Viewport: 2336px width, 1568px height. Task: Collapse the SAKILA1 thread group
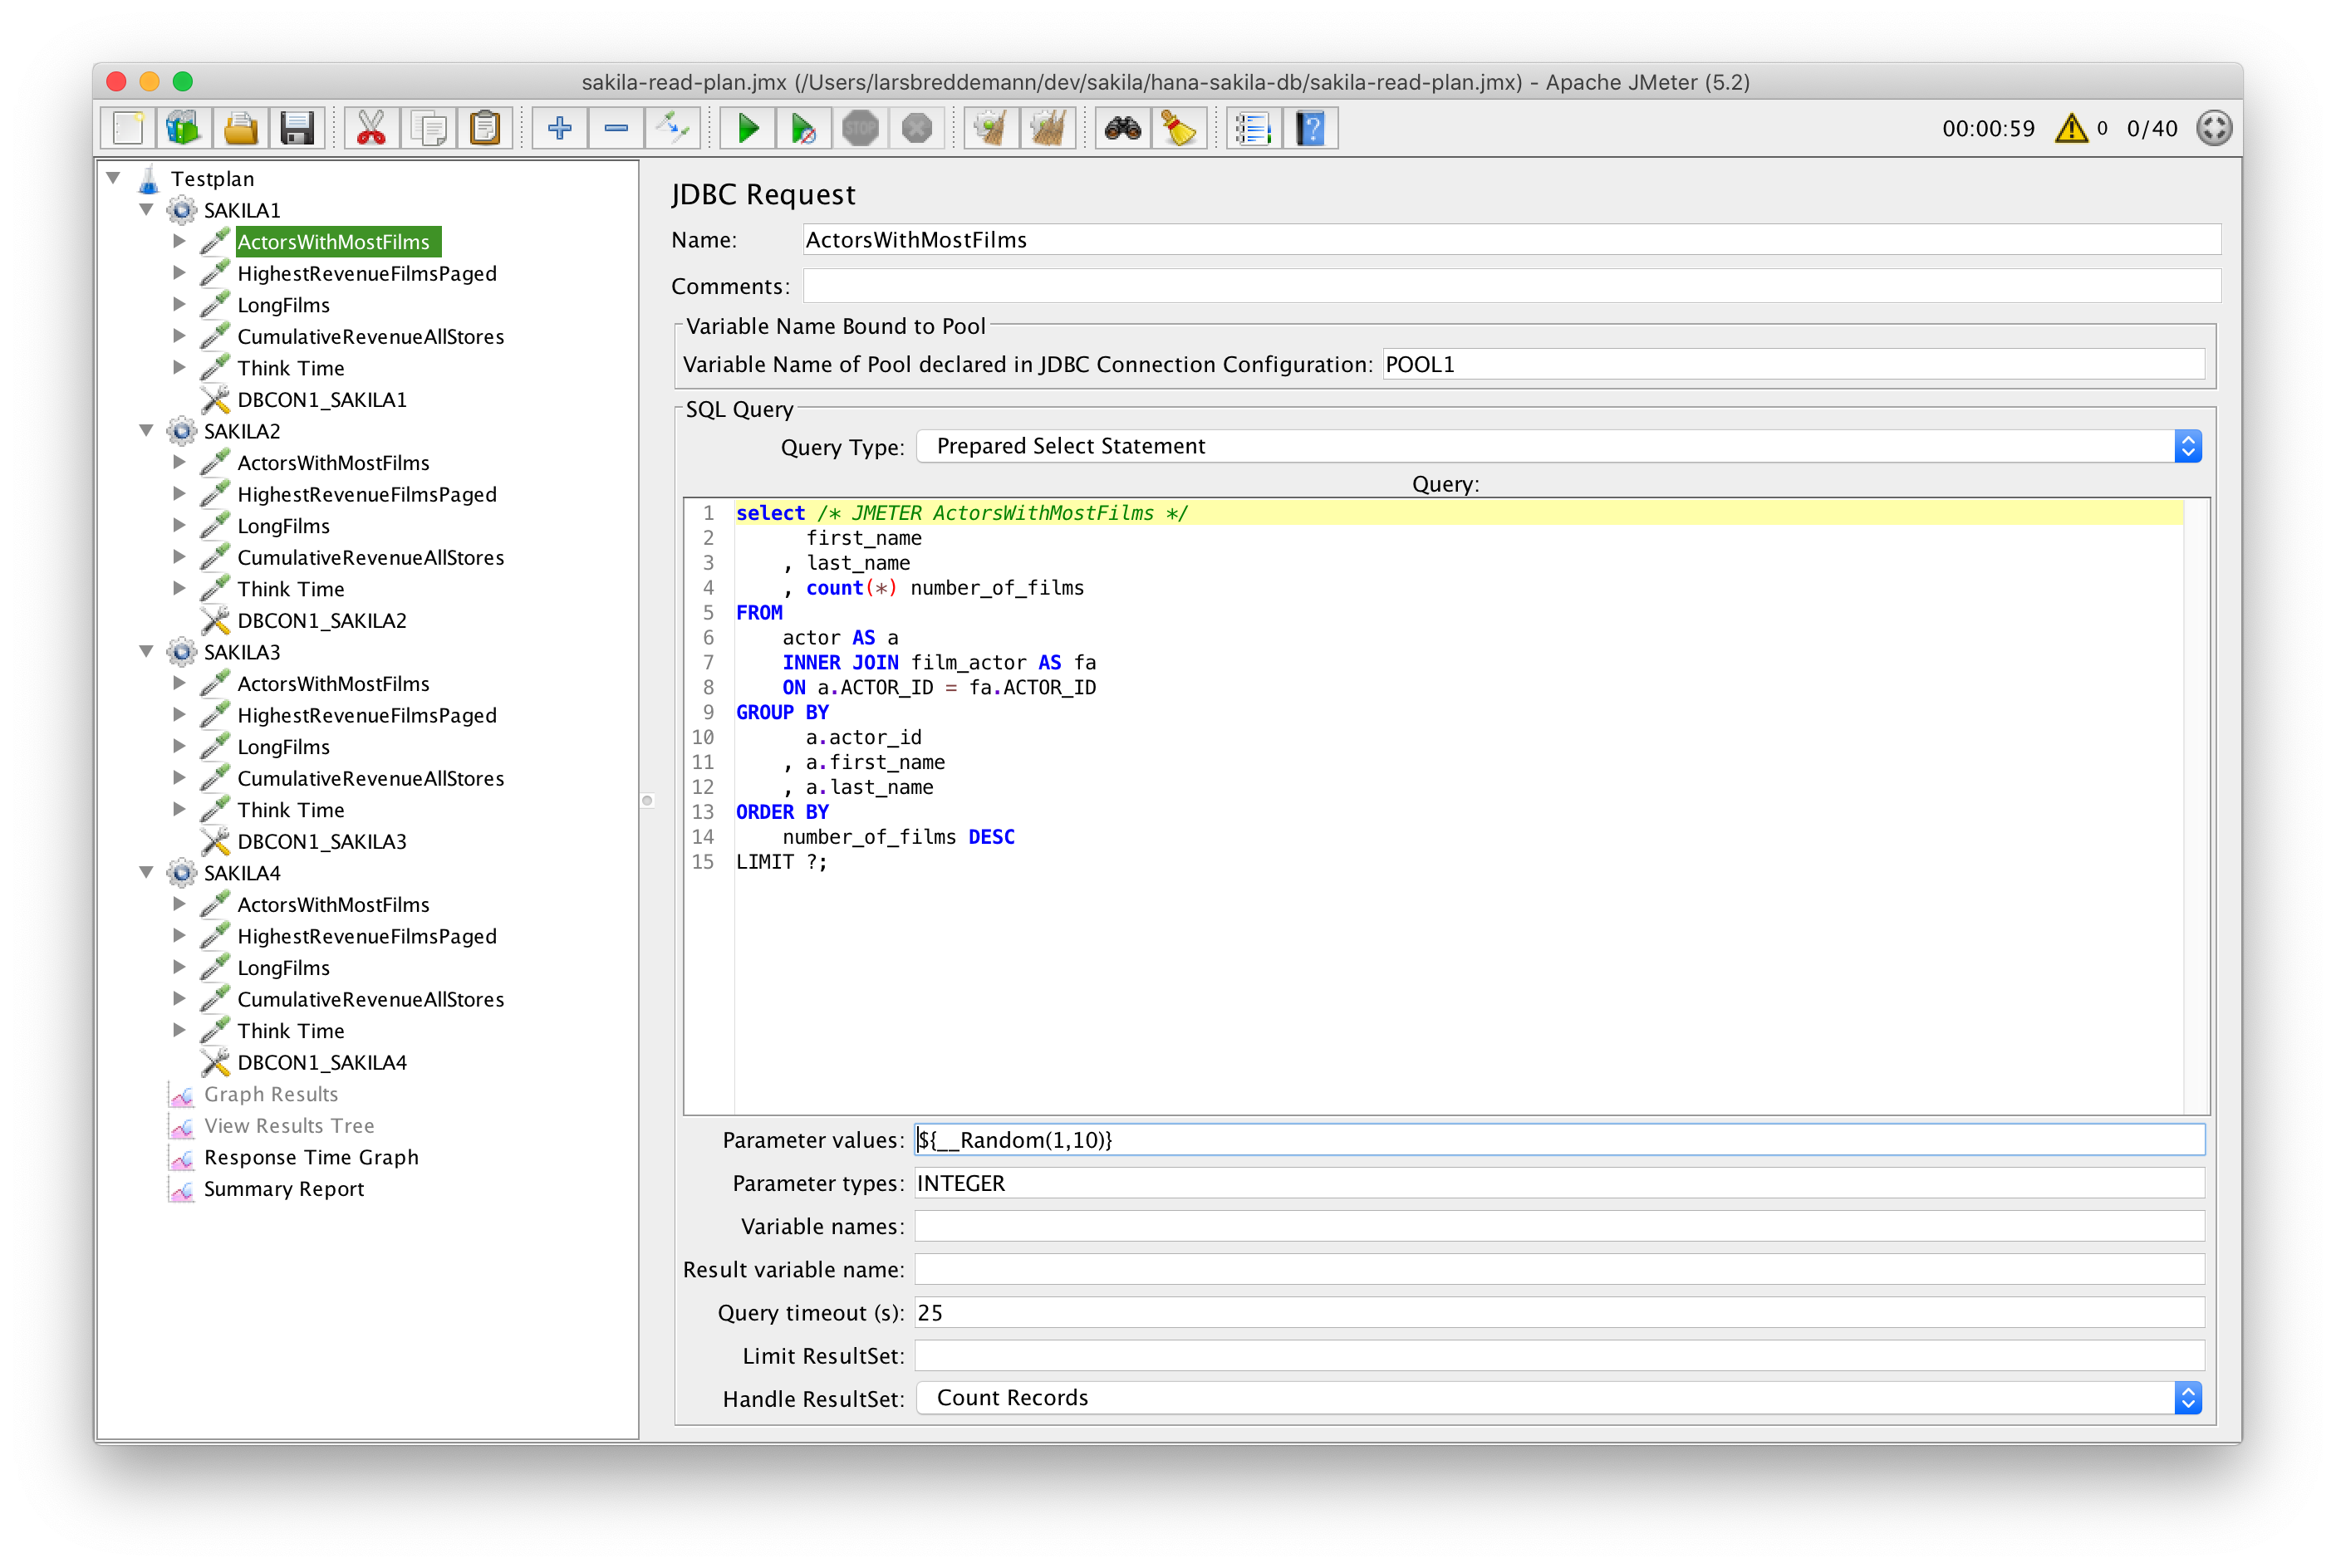pyautogui.click(x=147, y=210)
